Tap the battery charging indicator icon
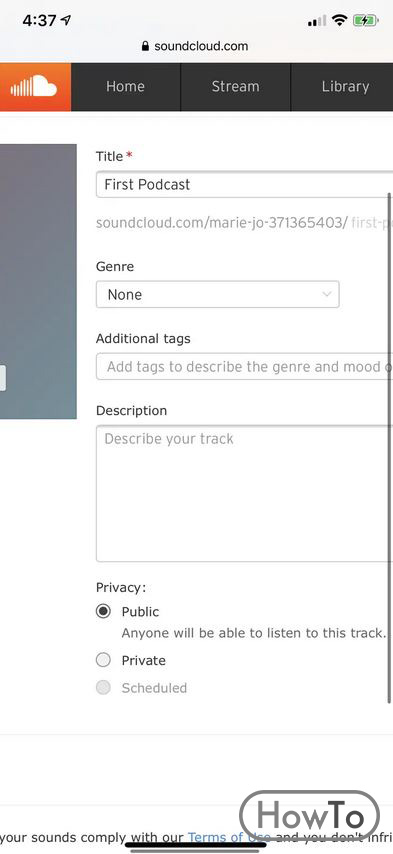 coord(364,21)
